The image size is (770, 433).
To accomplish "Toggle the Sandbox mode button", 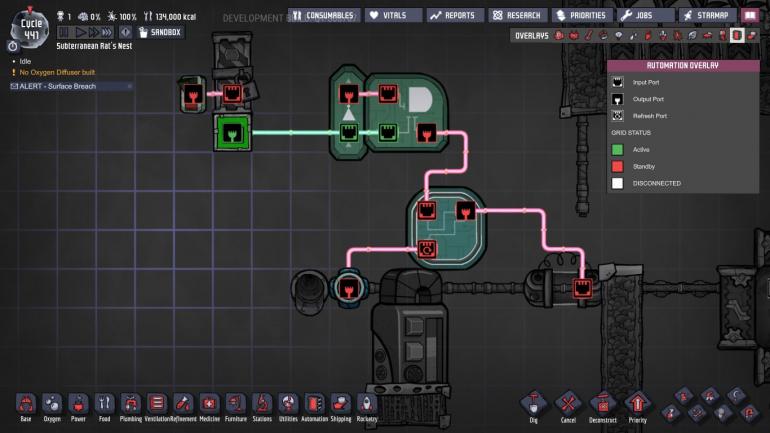I will (160, 32).
